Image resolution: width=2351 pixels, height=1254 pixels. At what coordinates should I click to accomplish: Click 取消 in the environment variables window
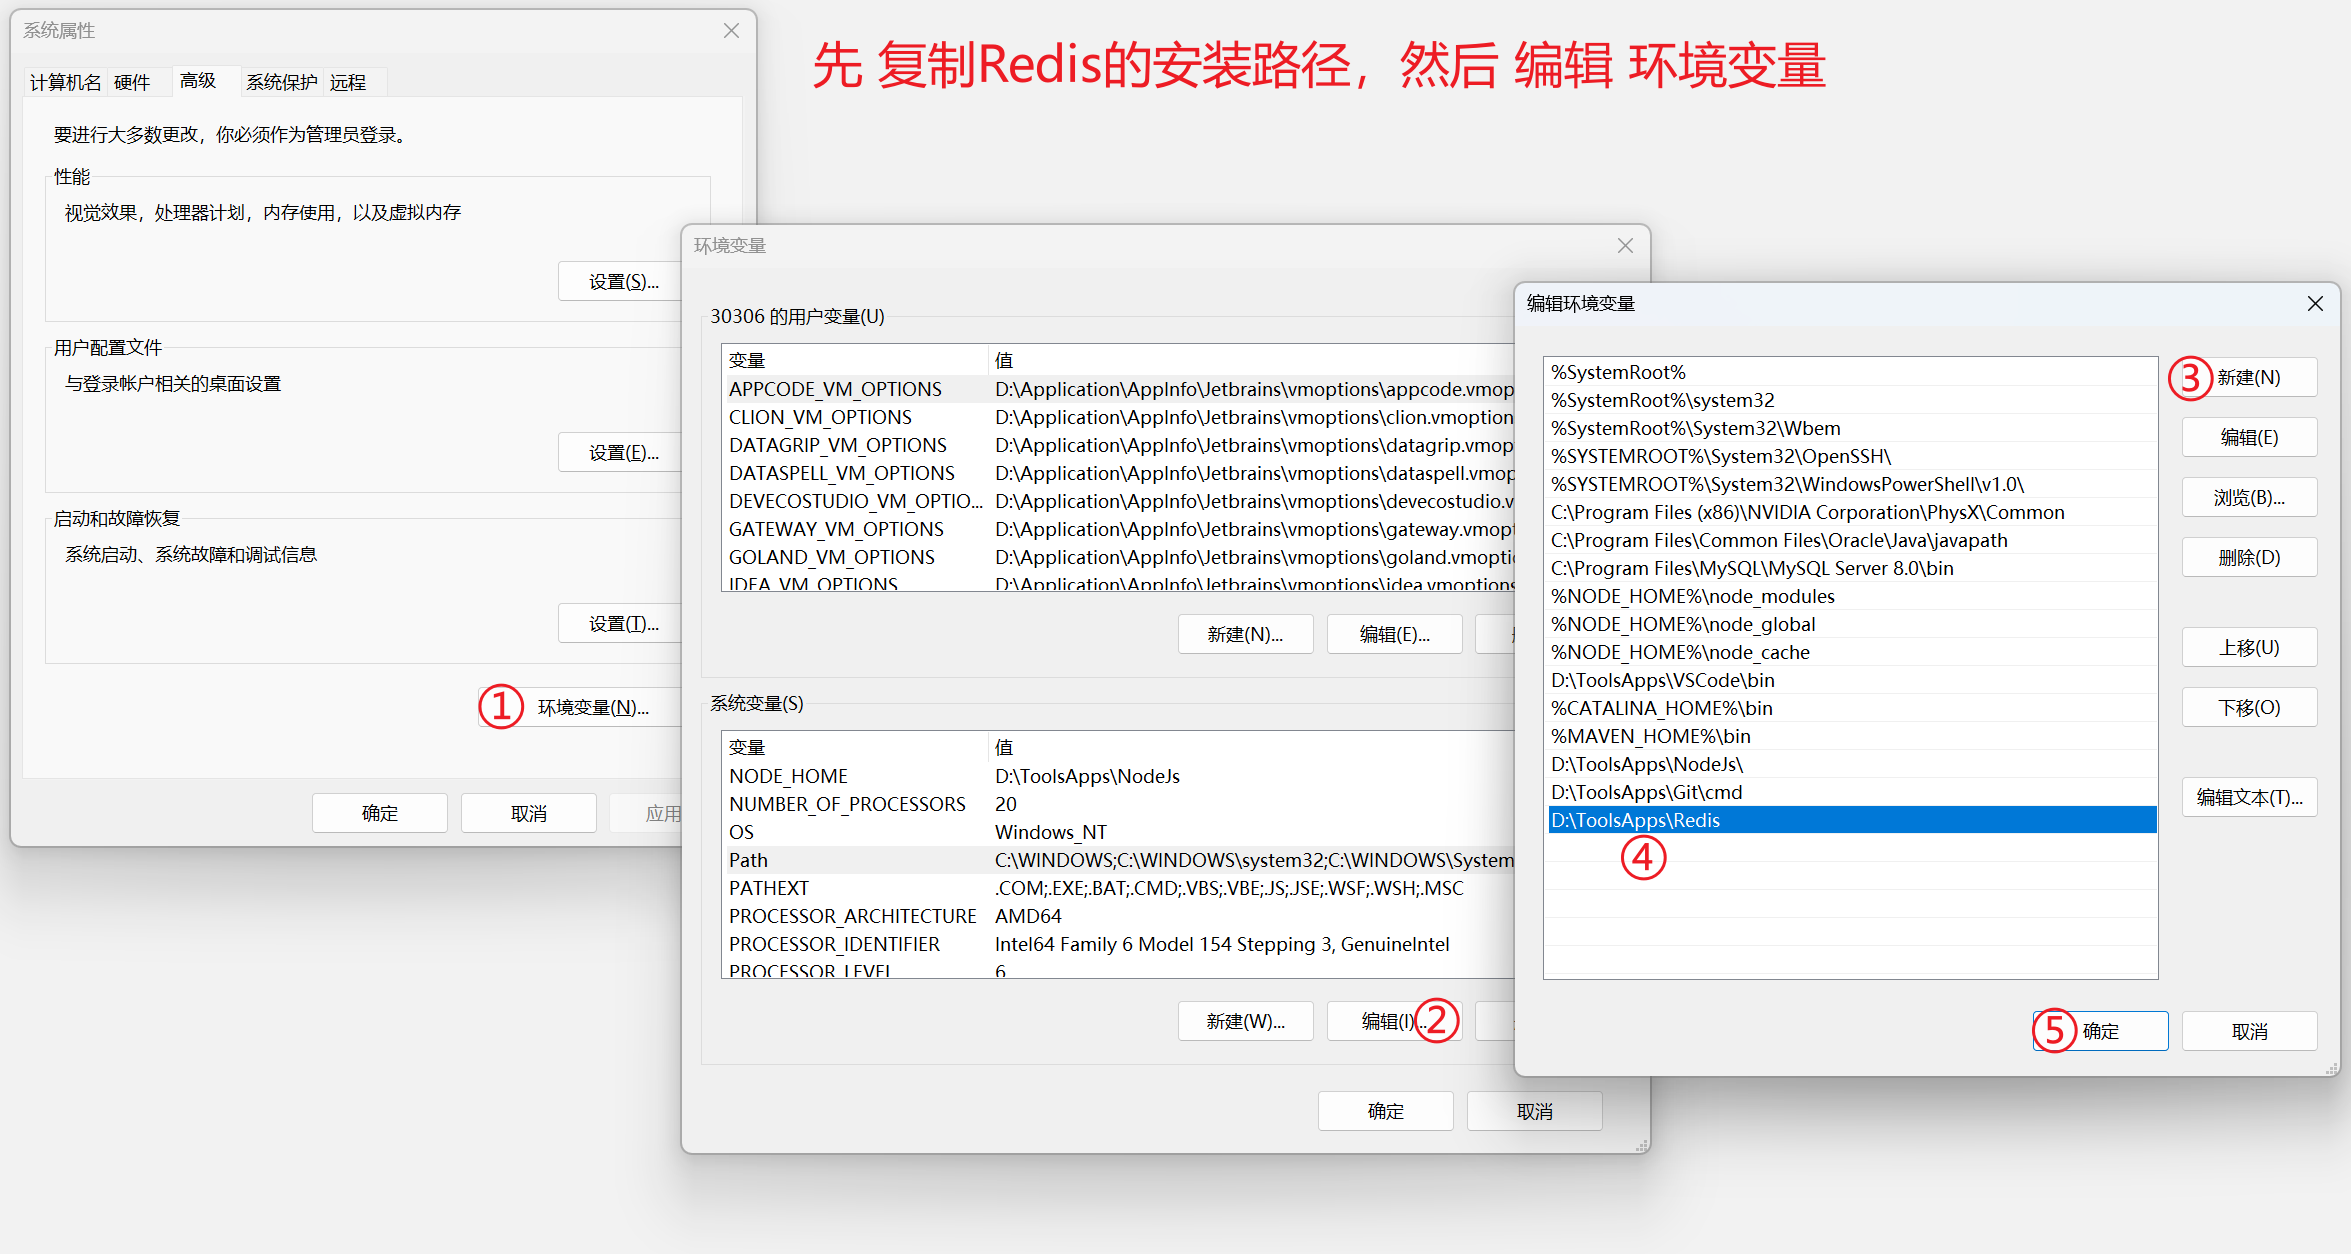(x=1534, y=1111)
